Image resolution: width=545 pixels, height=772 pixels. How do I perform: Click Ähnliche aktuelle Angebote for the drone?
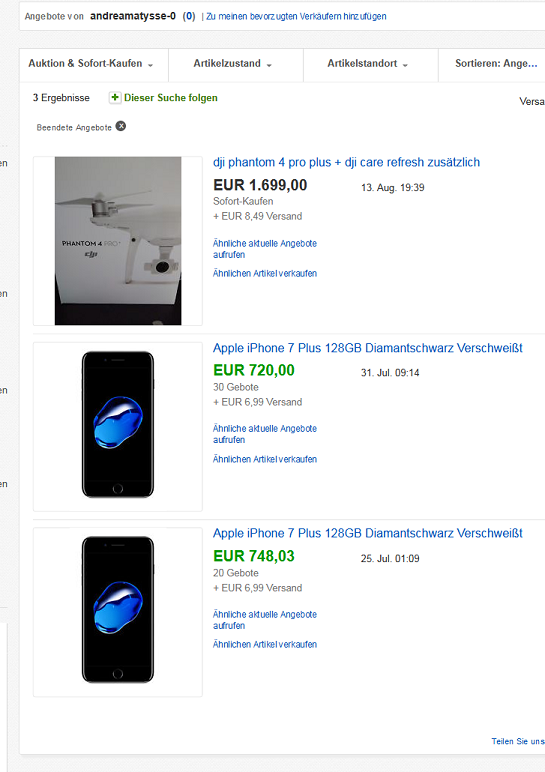(x=265, y=249)
